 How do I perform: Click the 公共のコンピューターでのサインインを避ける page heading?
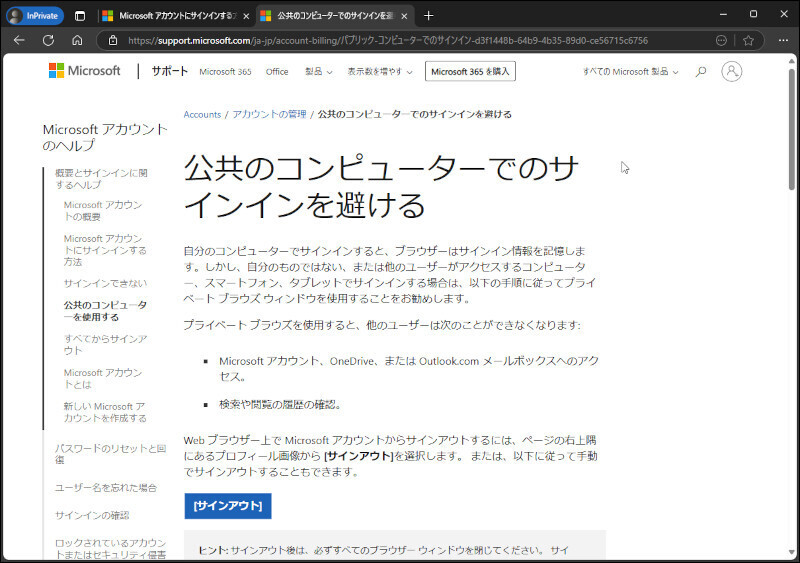(381, 186)
